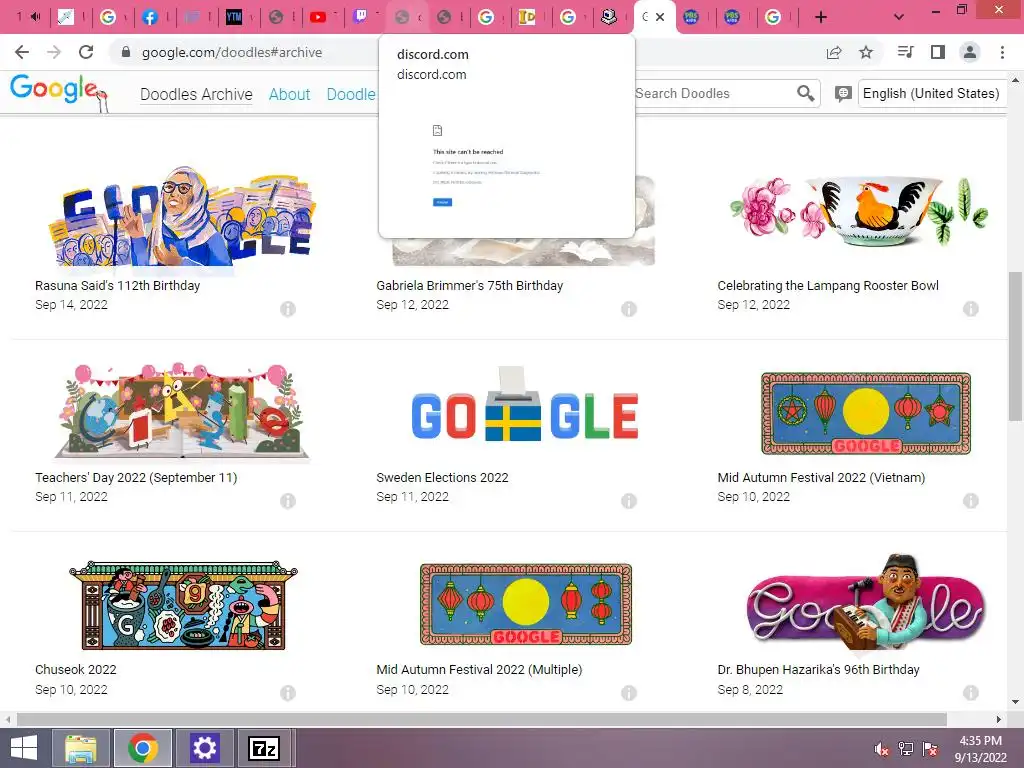Open the English (United States) language dropdown
This screenshot has height=768, width=1024.
point(931,93)
